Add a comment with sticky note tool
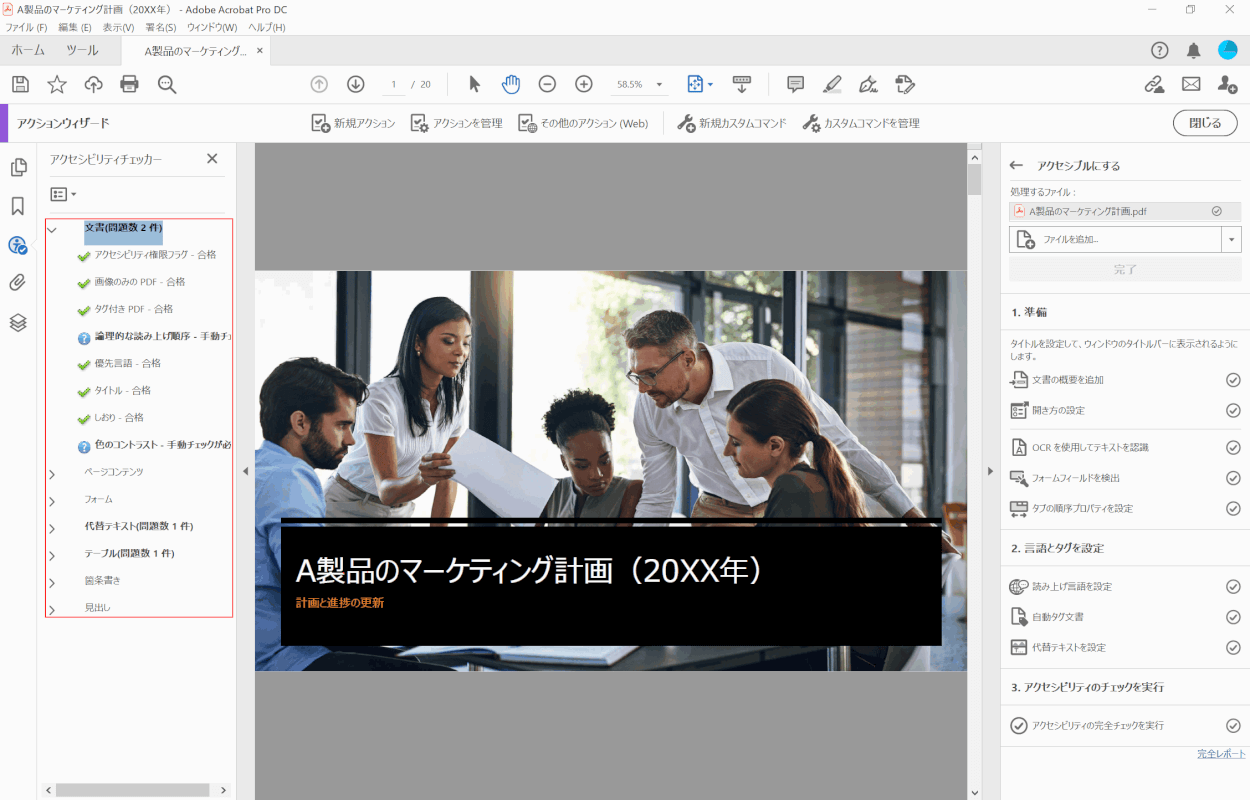The image size is (1250, 800). click(x=795, y=85)
